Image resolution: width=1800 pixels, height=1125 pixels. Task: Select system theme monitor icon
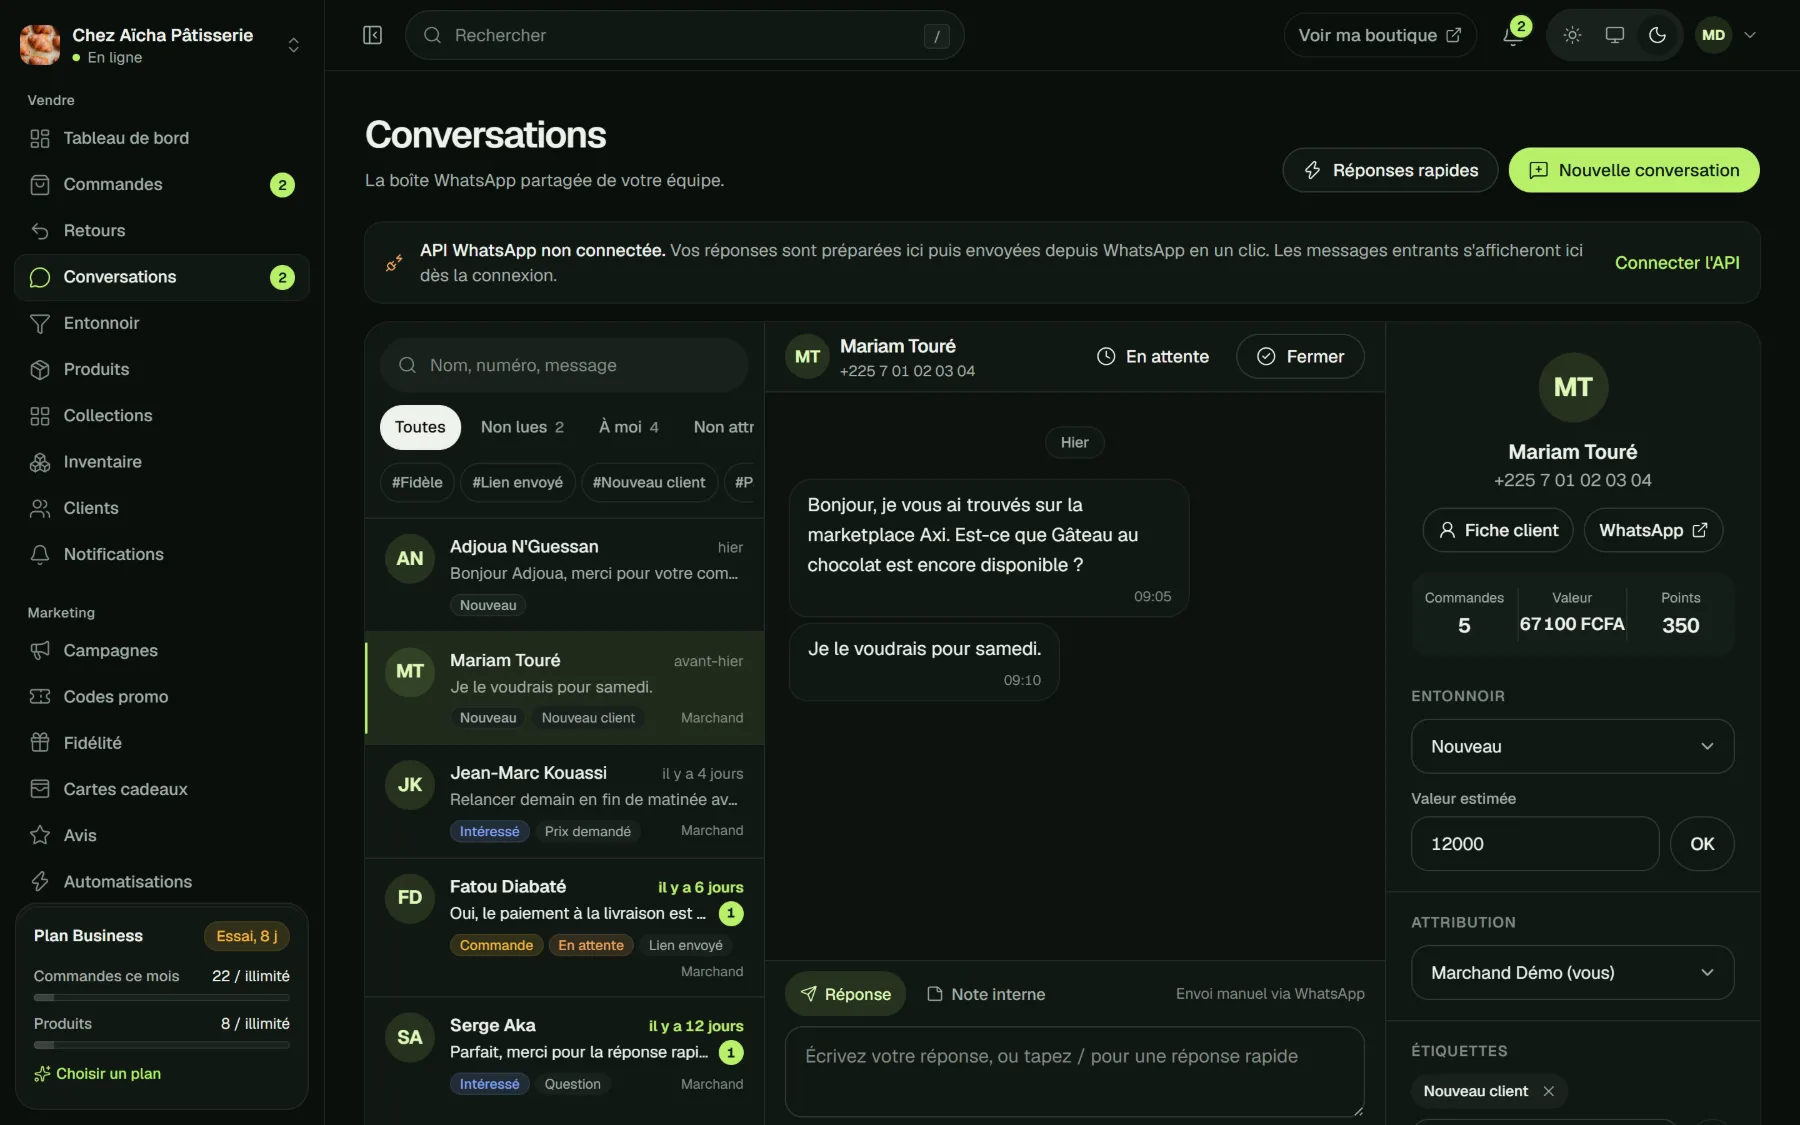pos(1614,35)
